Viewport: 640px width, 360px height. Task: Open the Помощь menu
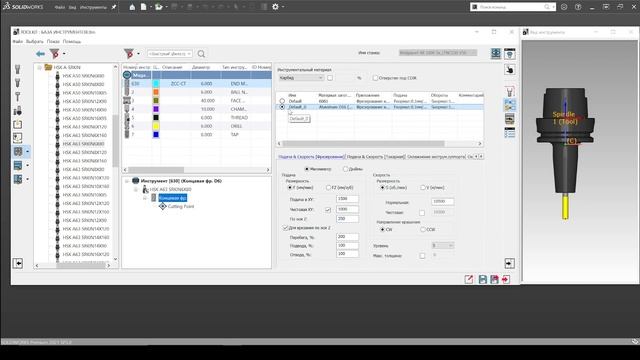(x=72, y=42)
